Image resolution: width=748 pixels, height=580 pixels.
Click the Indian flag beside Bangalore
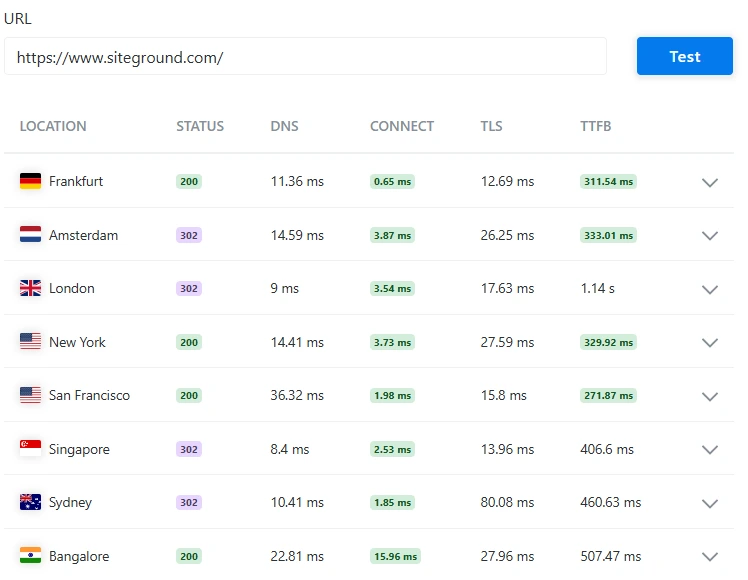[x=31, y=556]
